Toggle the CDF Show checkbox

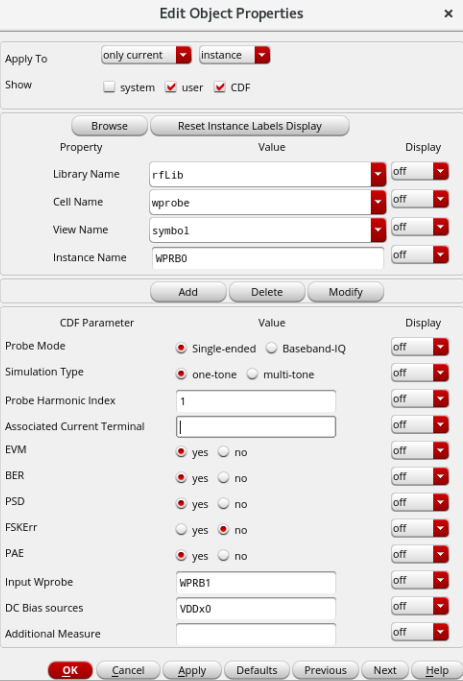pos(220,87)
